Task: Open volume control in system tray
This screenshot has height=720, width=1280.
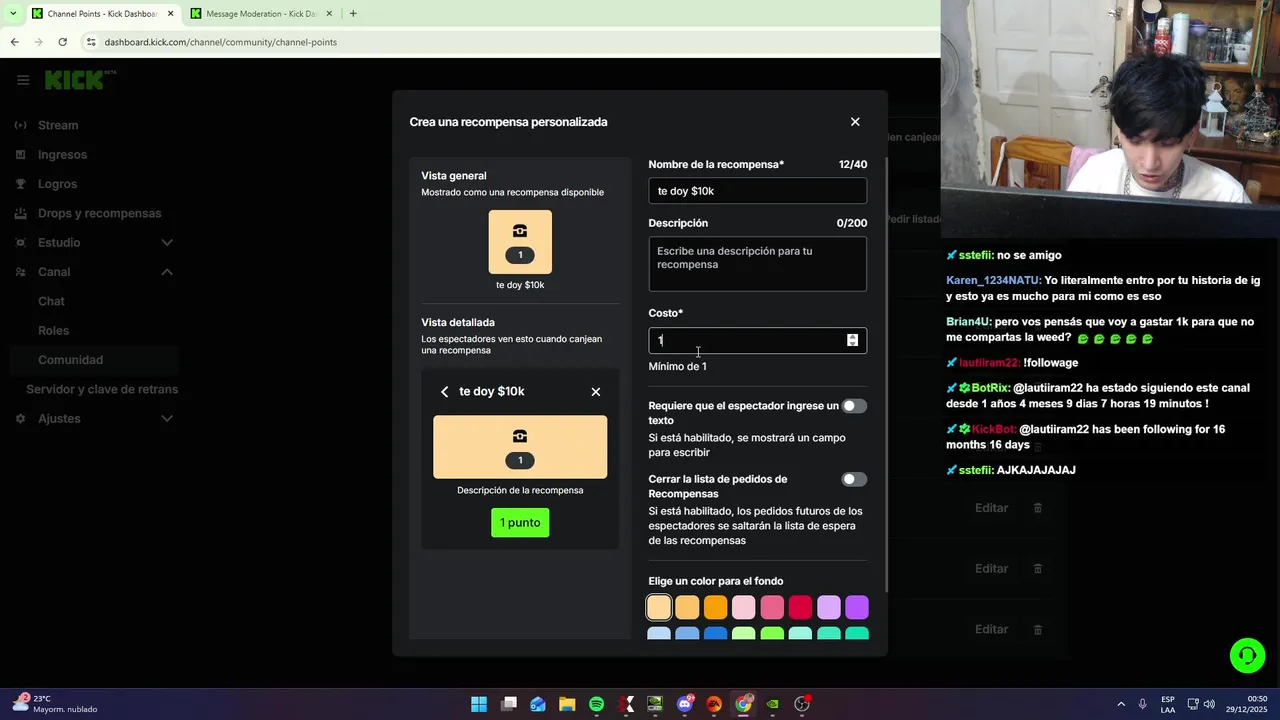Action: [x=1209, y=704]
